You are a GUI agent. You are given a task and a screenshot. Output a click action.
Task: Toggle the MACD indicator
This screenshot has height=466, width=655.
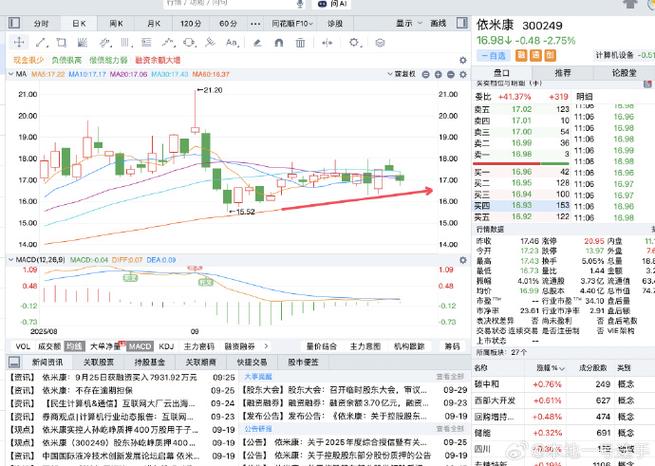(140, 346)
